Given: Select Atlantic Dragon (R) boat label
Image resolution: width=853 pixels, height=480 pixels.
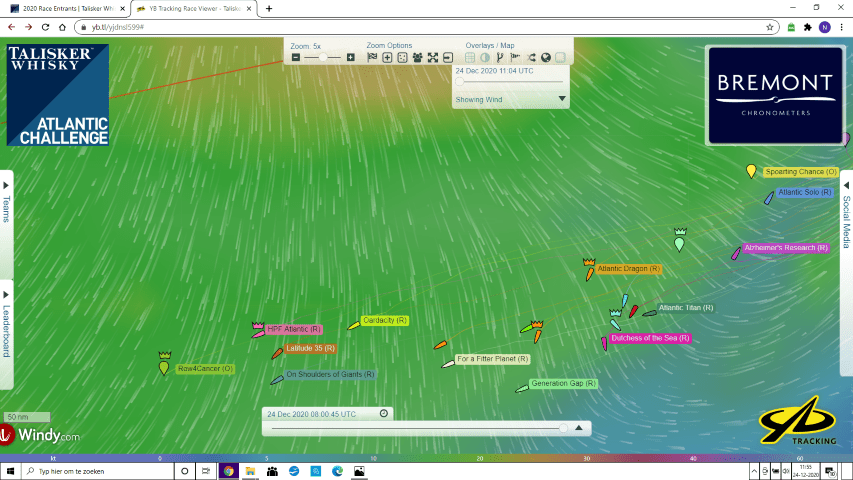Looking at the screenshot, I should (628, 268).
